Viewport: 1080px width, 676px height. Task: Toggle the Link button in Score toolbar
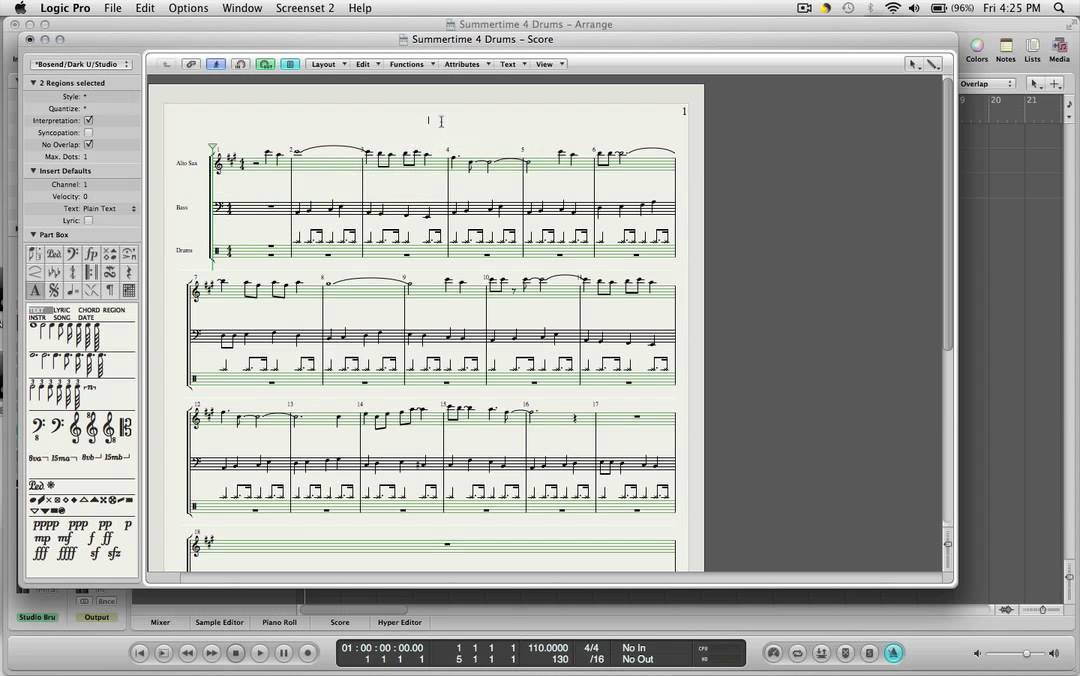pos(191,64)
